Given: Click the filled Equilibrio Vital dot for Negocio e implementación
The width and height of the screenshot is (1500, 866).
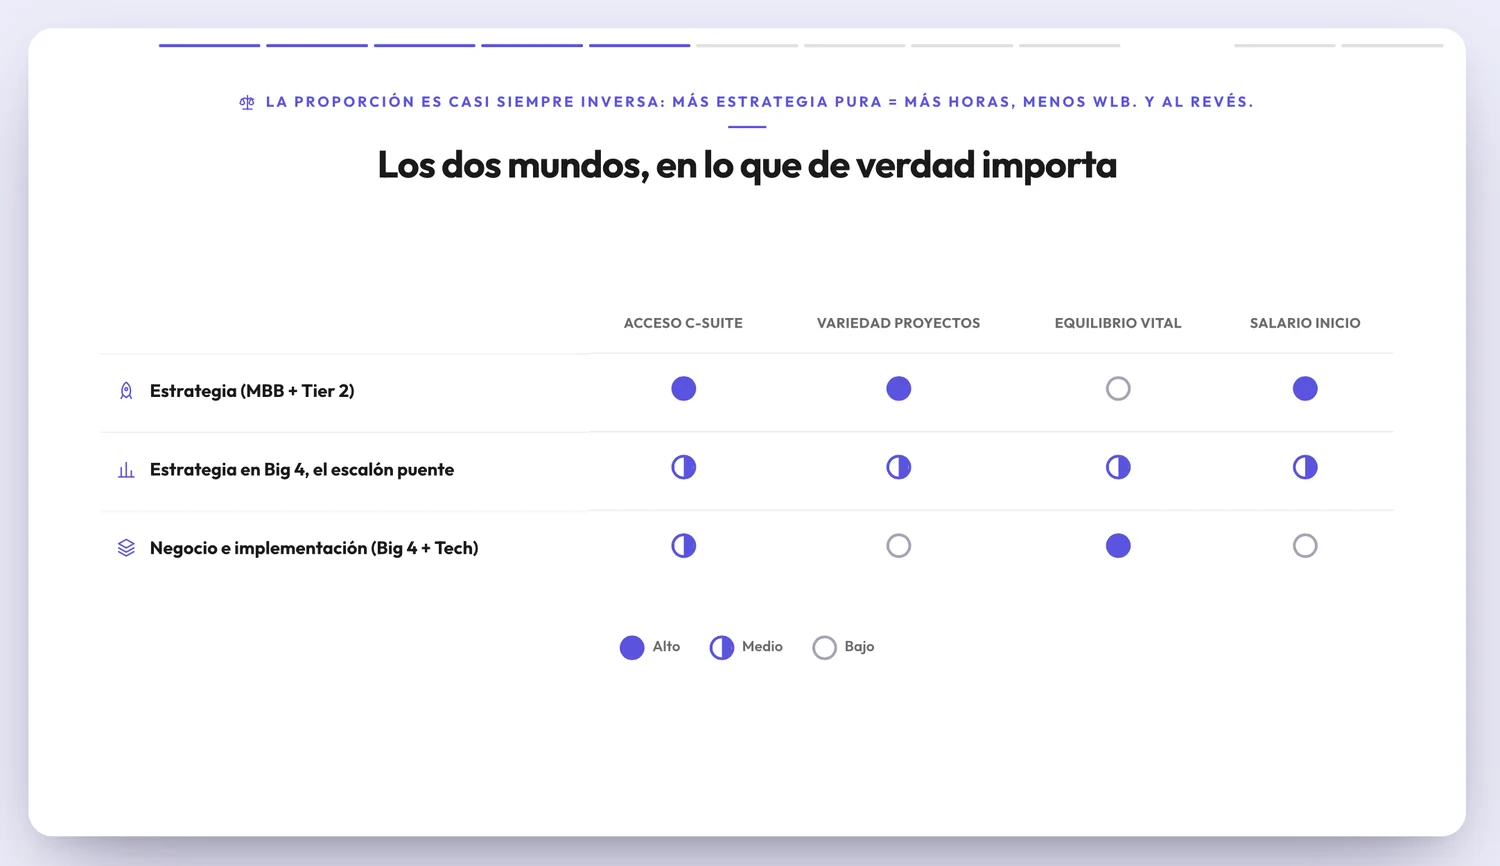Looking at the screenshot, I should click(1118, 545).
